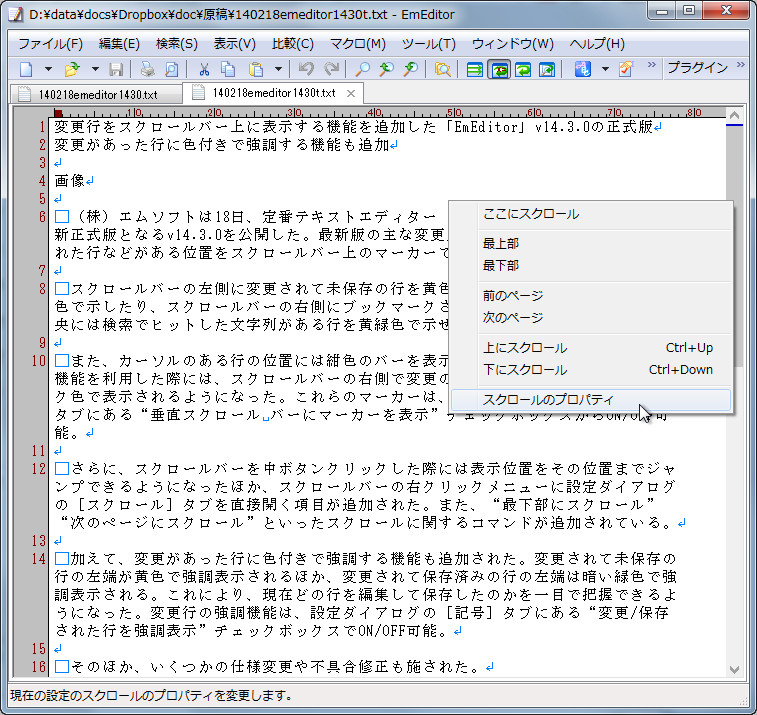Viewport: 757px width, 715px height.
Task: Click the configuration properties icon
Action: click(x=626, y=70)
